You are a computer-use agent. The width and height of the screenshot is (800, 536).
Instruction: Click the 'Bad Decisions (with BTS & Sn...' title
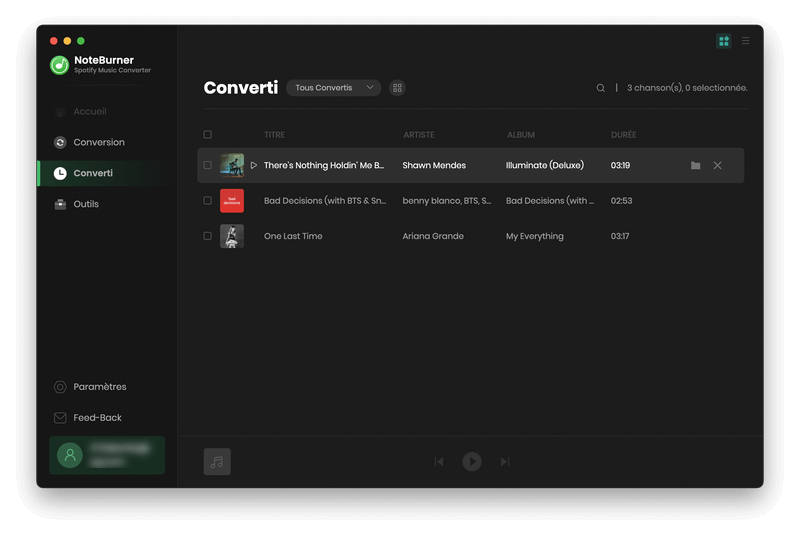tap(324, 200)
